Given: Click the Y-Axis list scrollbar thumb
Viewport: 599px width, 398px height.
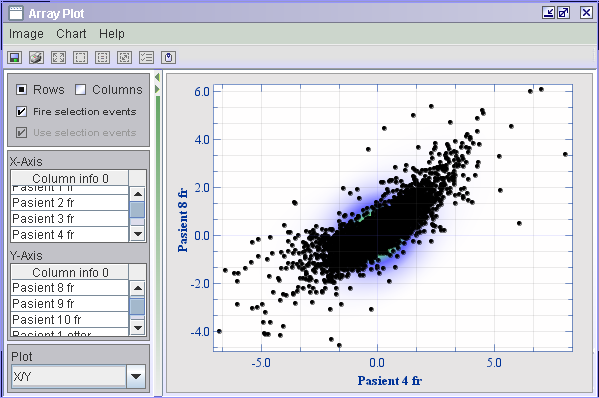Looking at the screenshot, I should point(138,306).
